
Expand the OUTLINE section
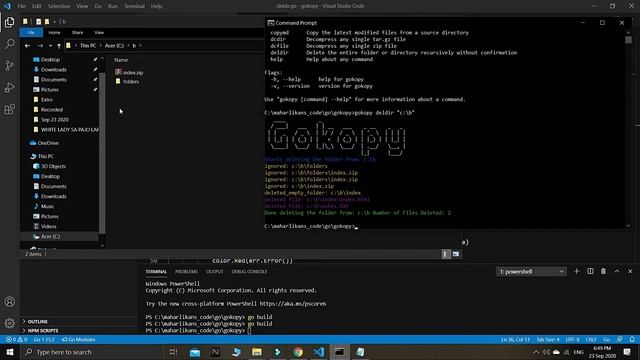pyautogui.click(x=38, y=322)
